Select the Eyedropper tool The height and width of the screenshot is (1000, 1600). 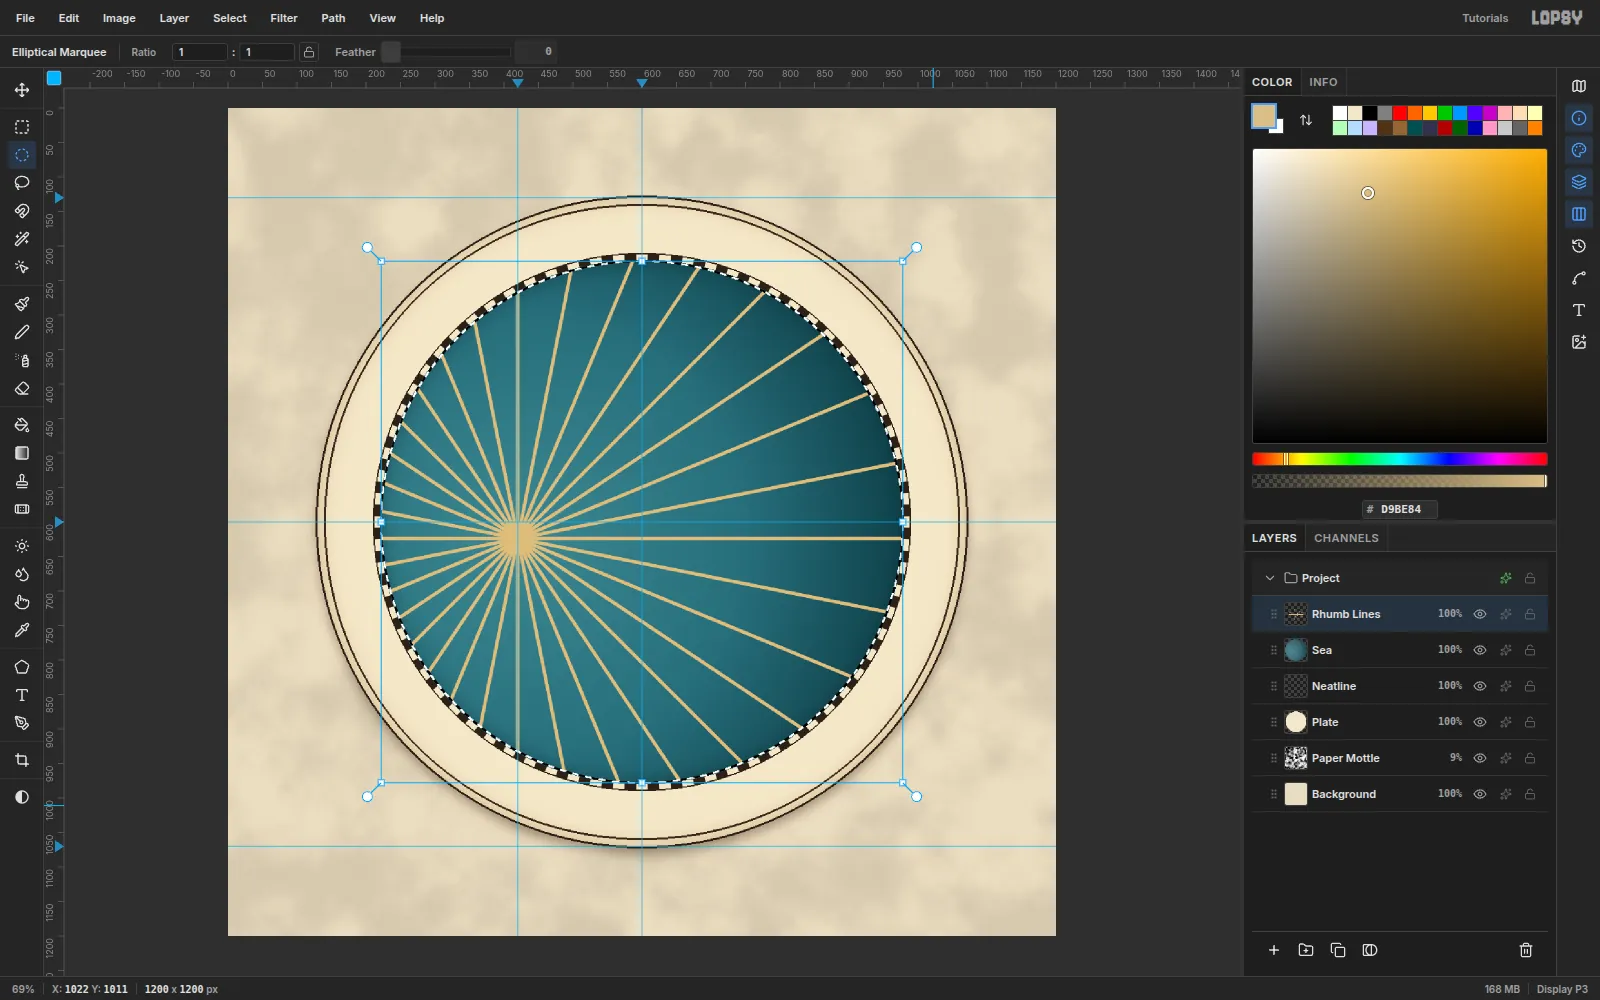[22, 630]
